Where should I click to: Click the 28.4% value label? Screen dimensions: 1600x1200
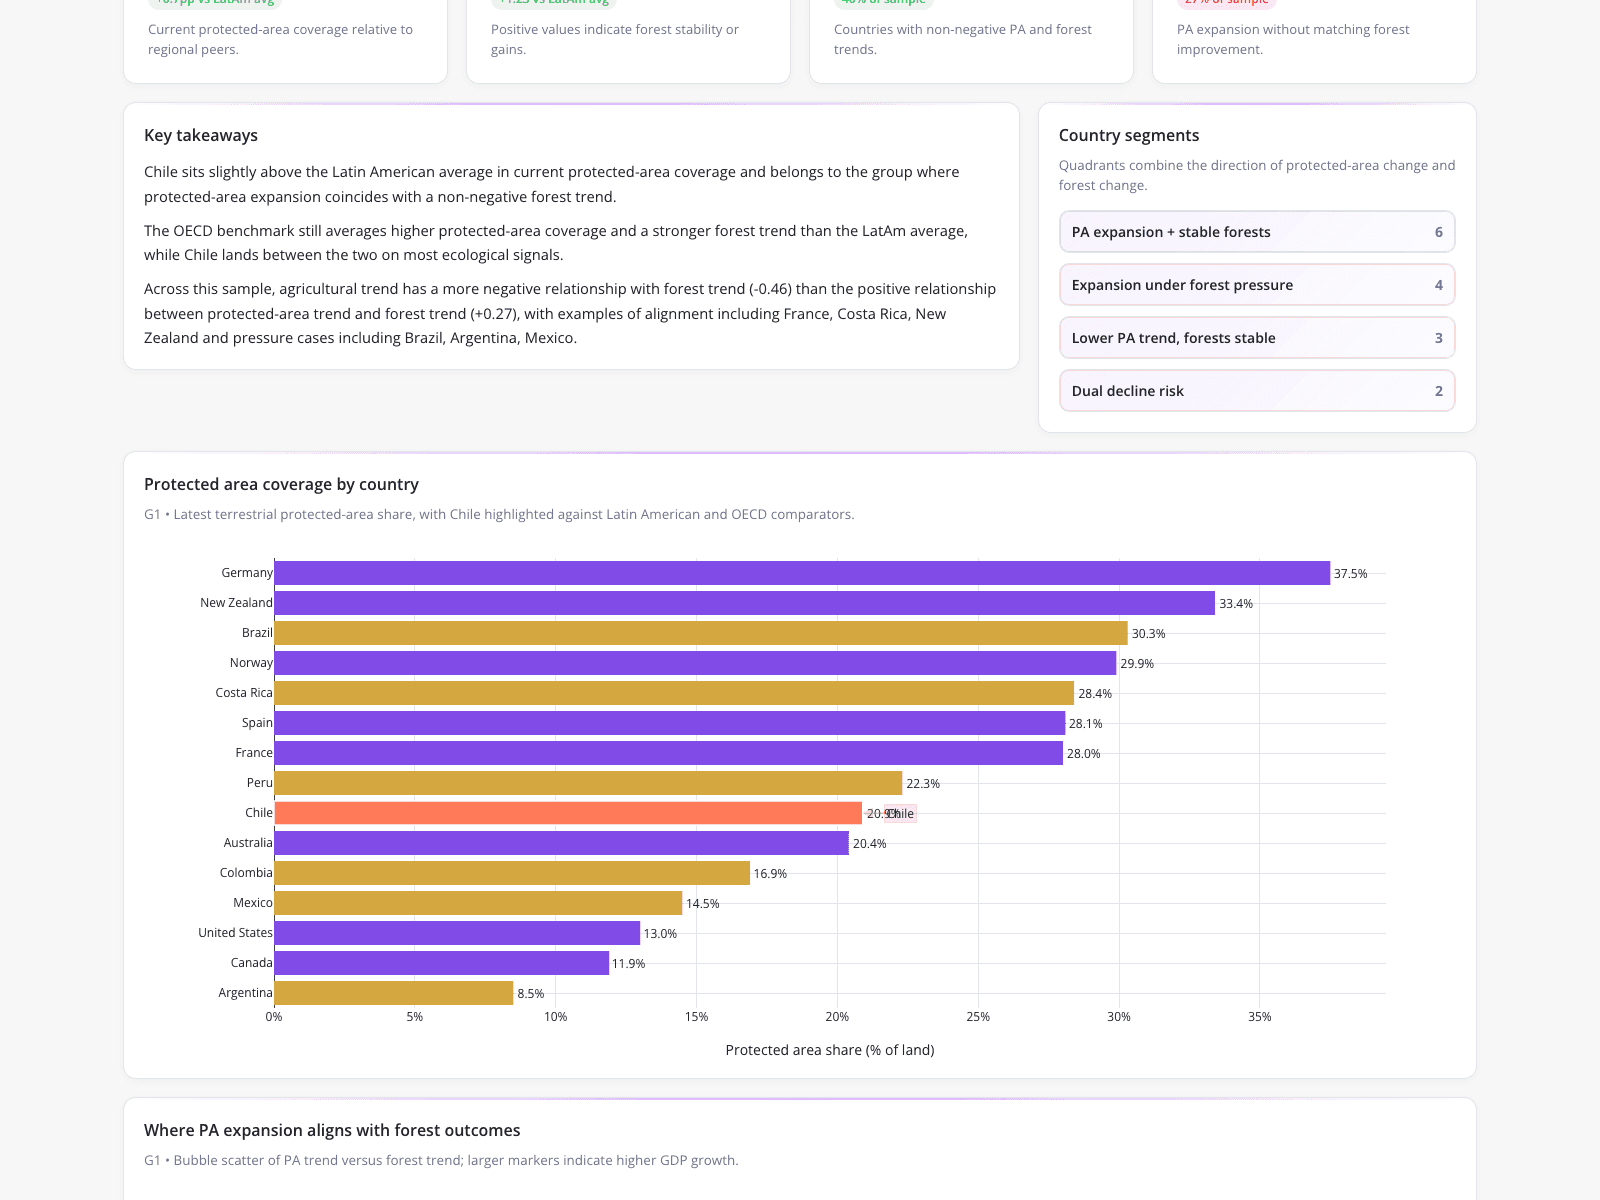click(1095, 694)
